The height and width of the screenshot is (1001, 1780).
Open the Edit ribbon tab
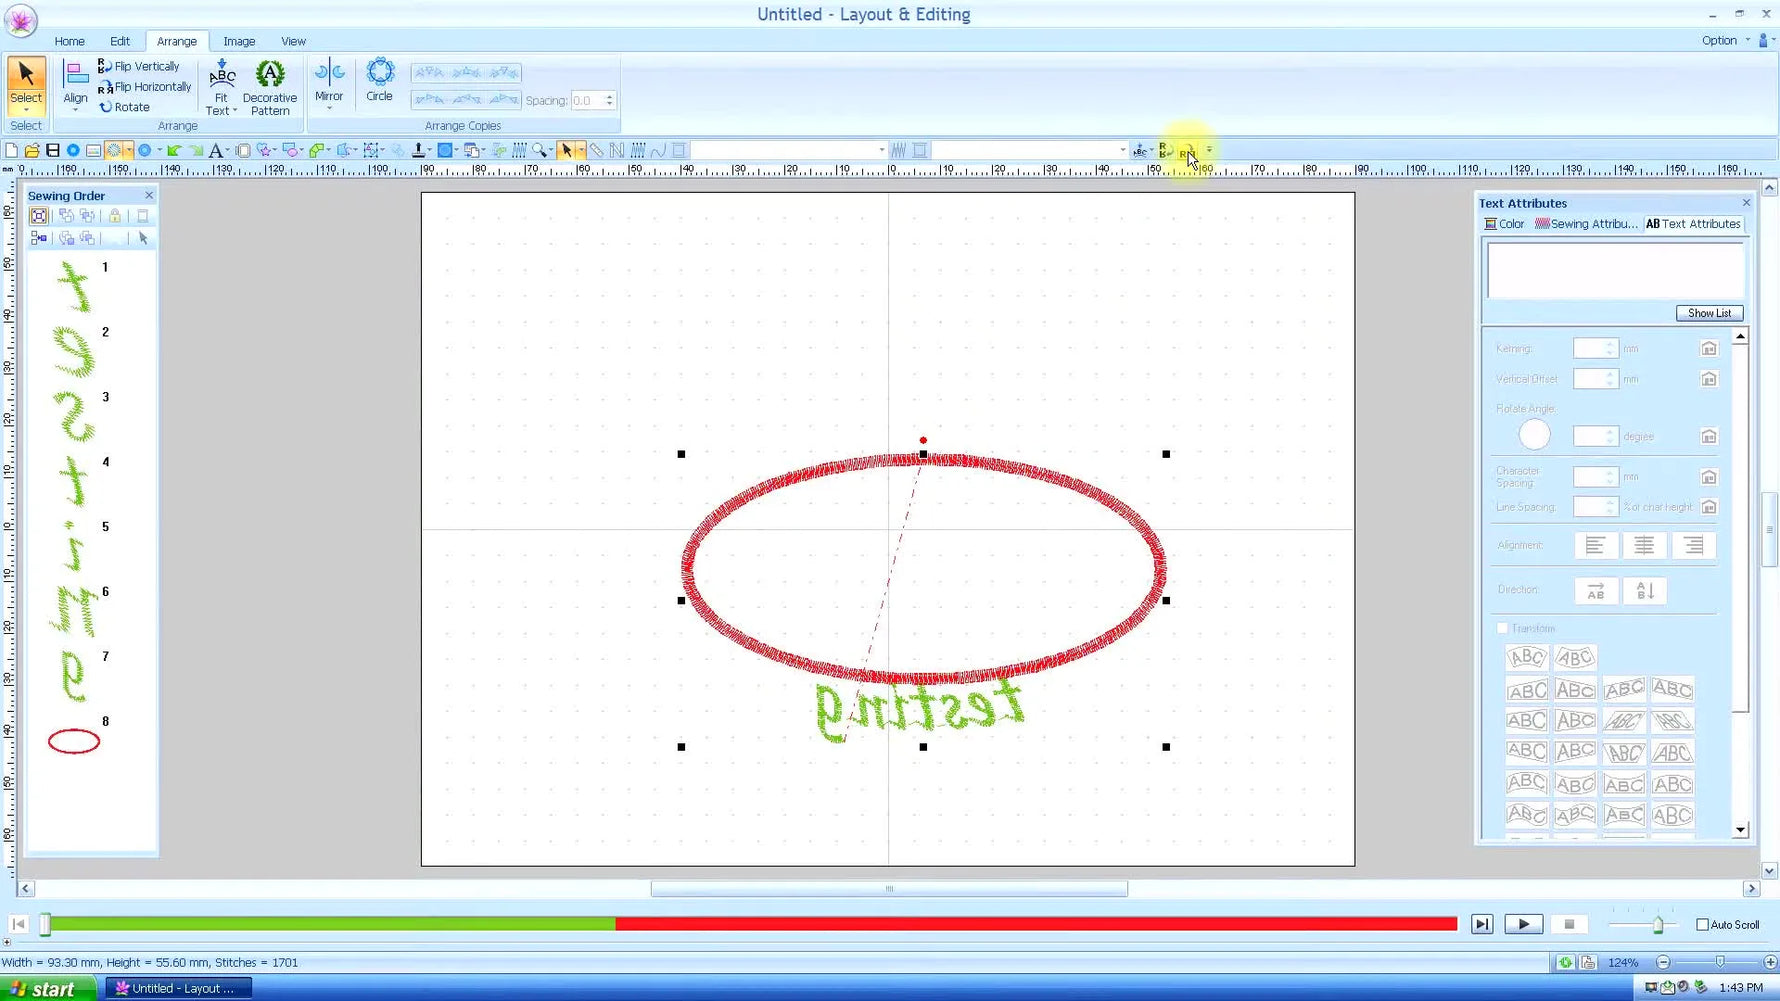[x=120, y=41]
